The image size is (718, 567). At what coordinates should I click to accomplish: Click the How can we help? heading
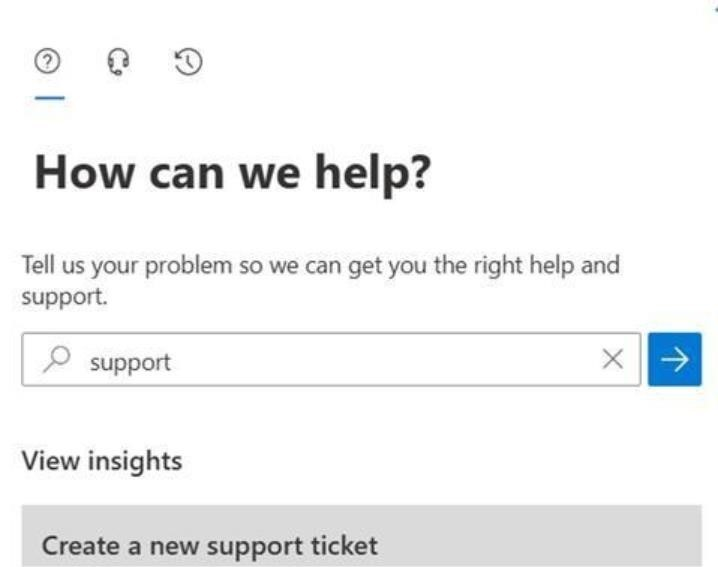click(233, 173)
